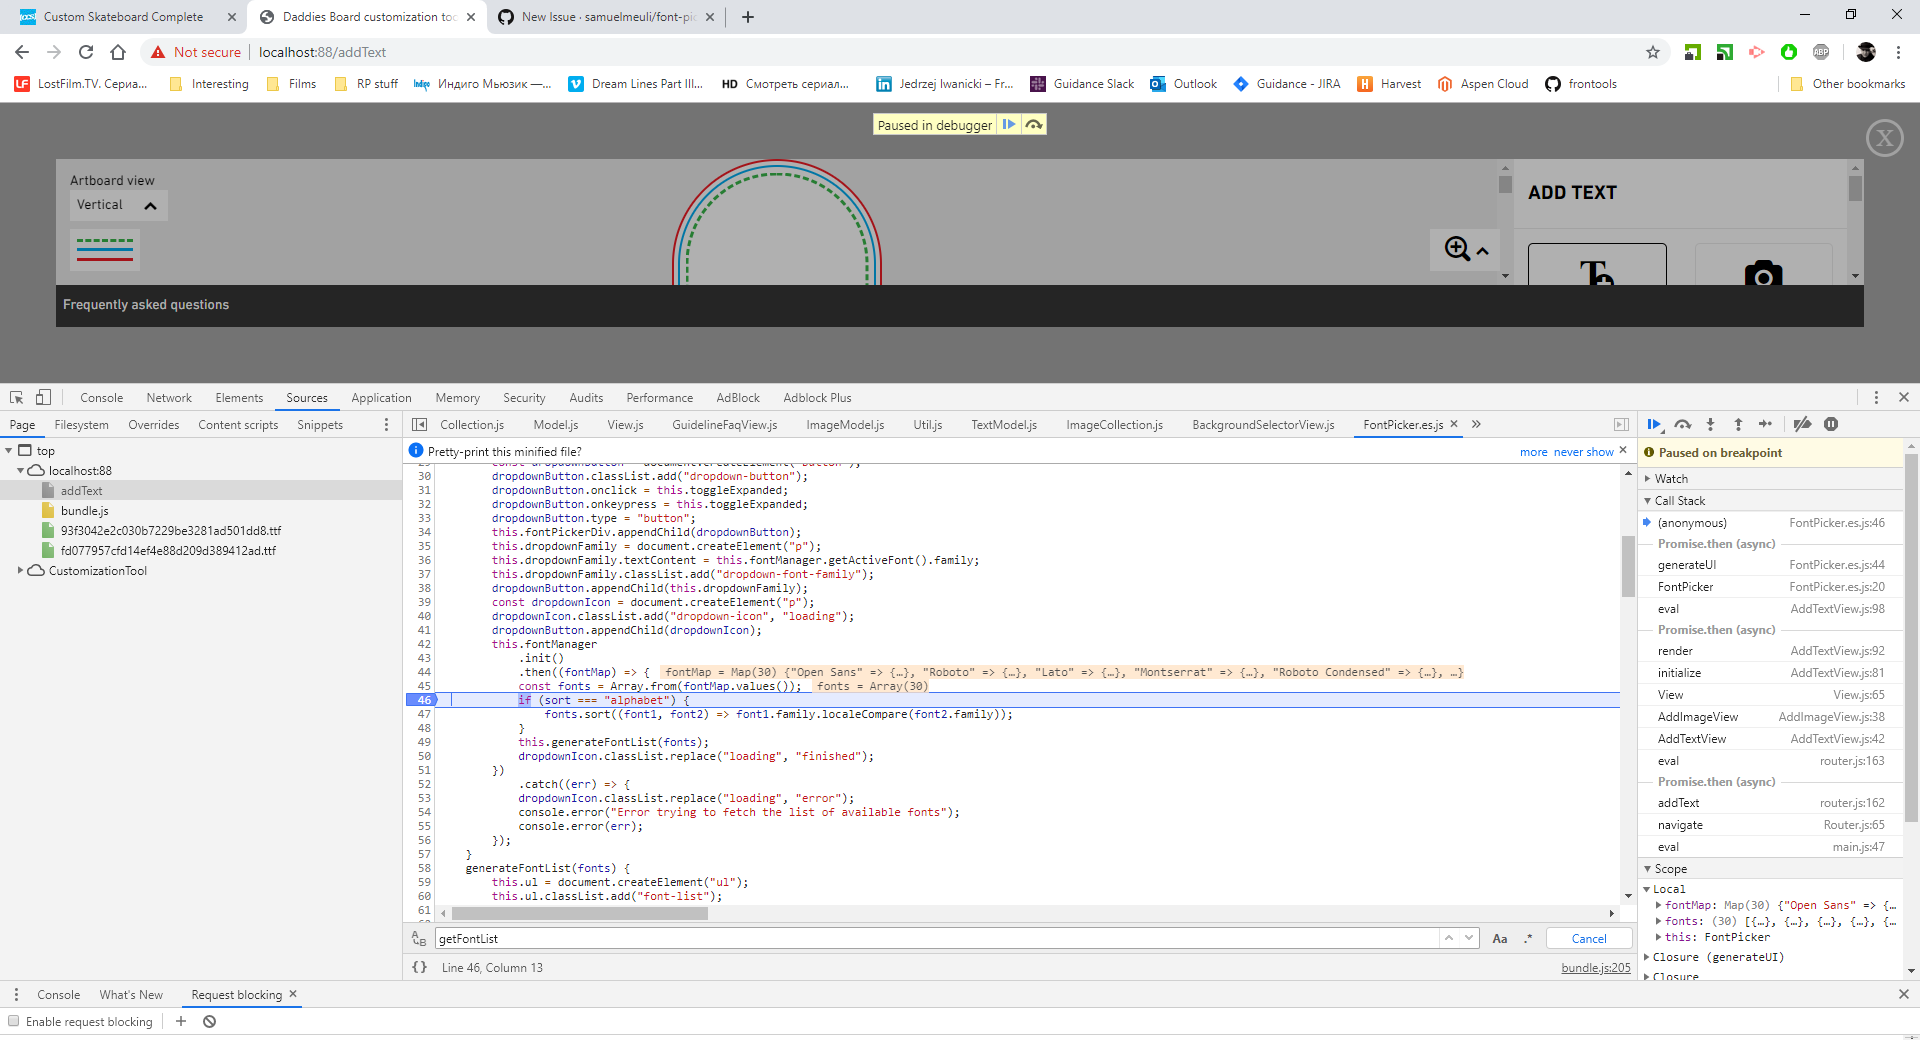Screen dimensions: 1920x1040
Task: Step over next function call
Action: coord(1683,425)
